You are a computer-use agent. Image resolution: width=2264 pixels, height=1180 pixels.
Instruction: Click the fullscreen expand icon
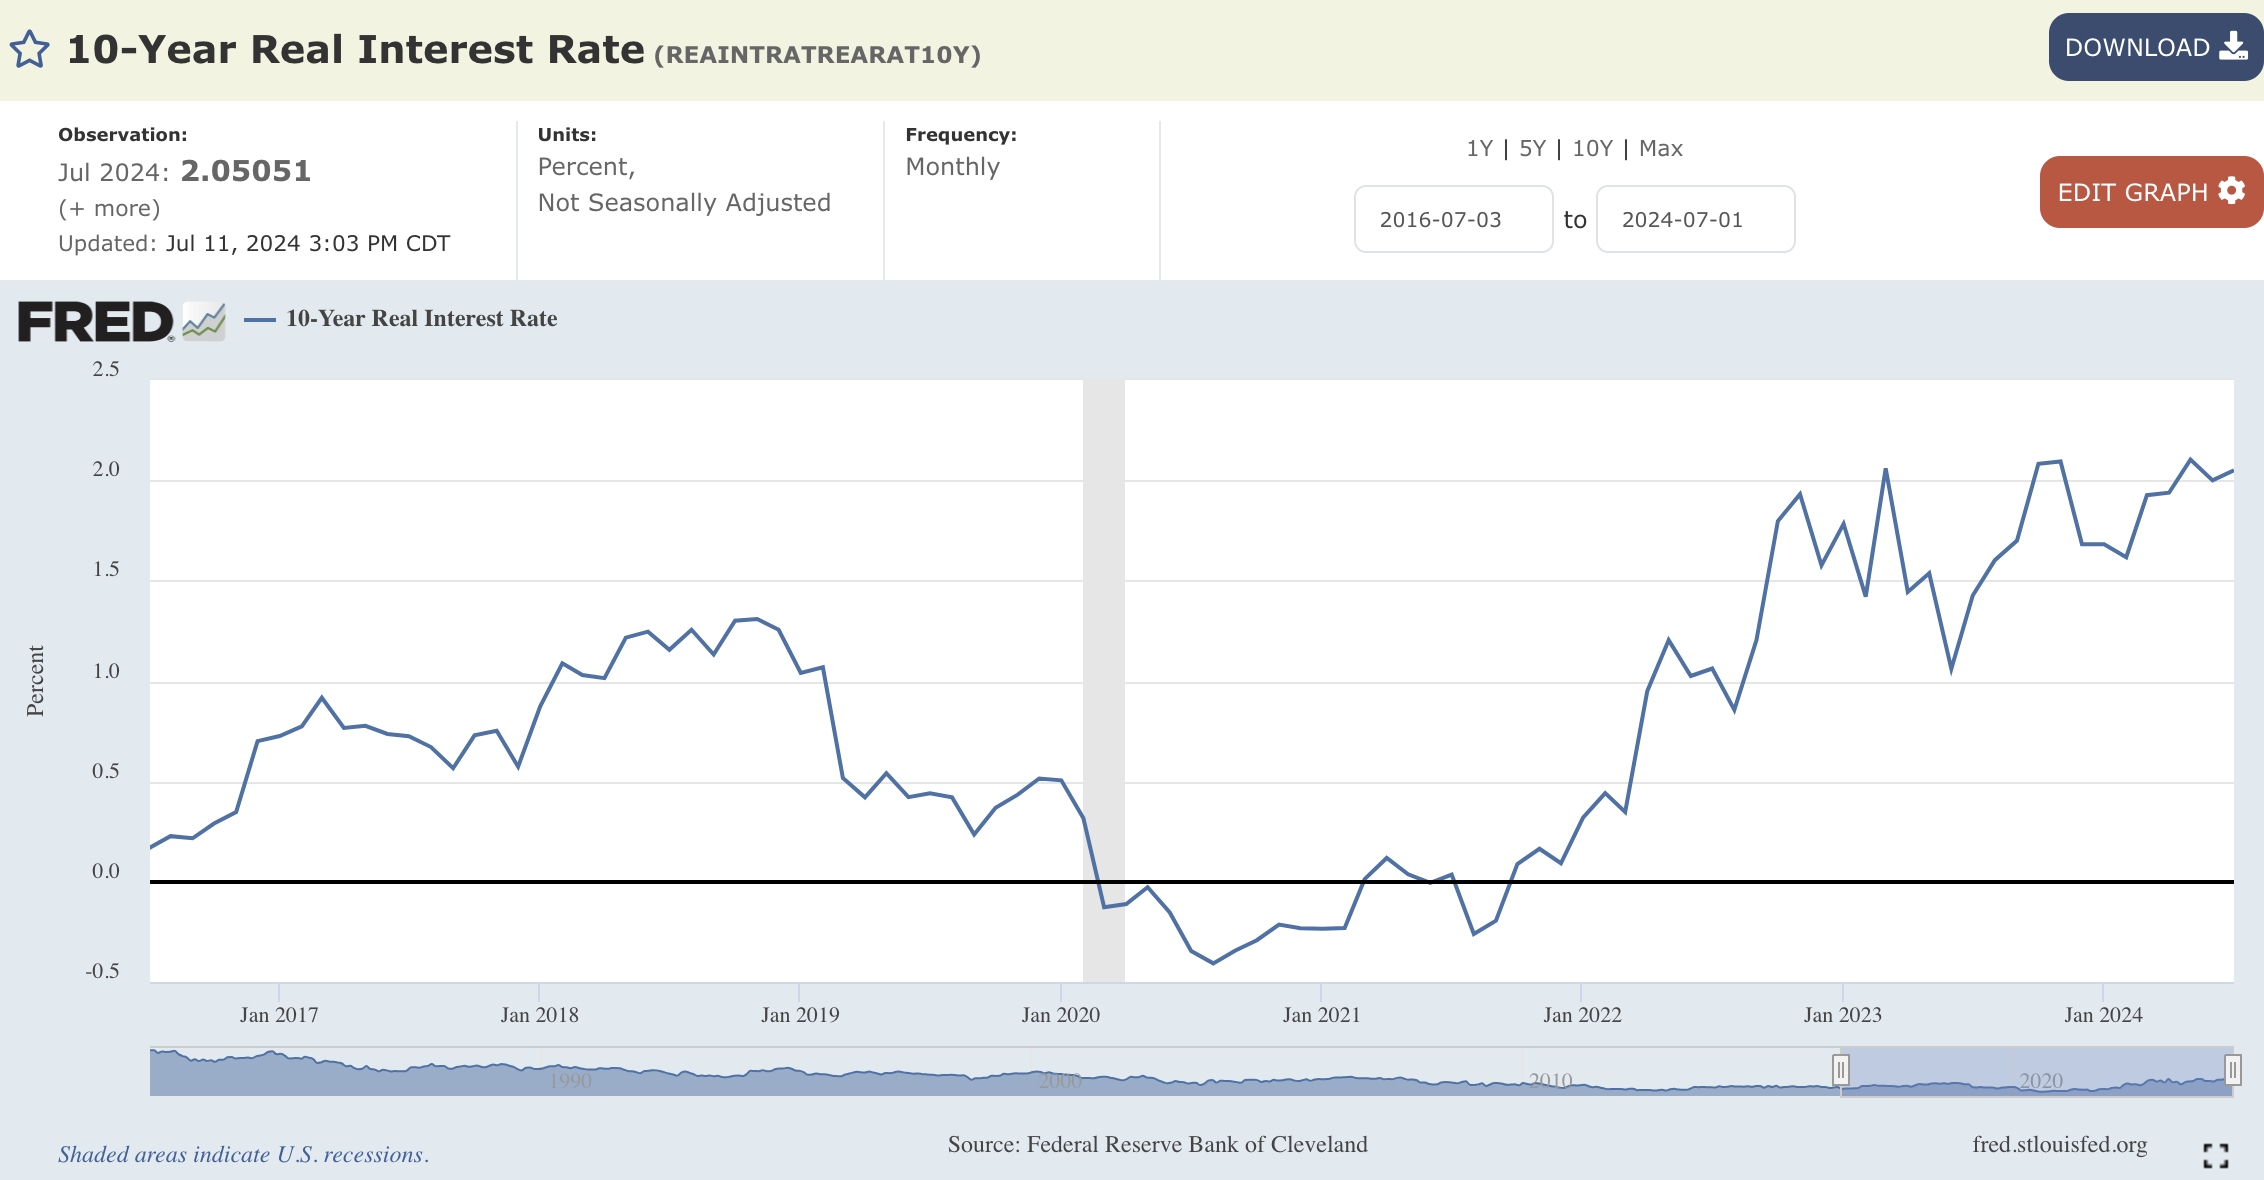coord(2215,1155)
